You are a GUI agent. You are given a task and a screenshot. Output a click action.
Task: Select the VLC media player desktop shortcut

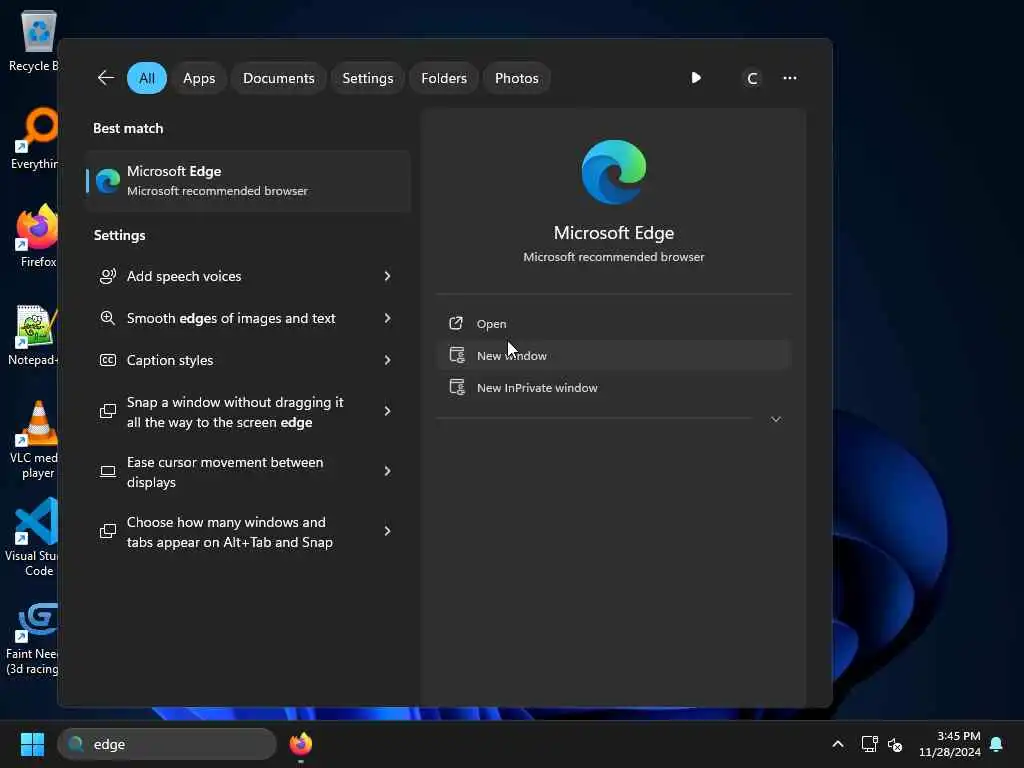click(33, 440)
